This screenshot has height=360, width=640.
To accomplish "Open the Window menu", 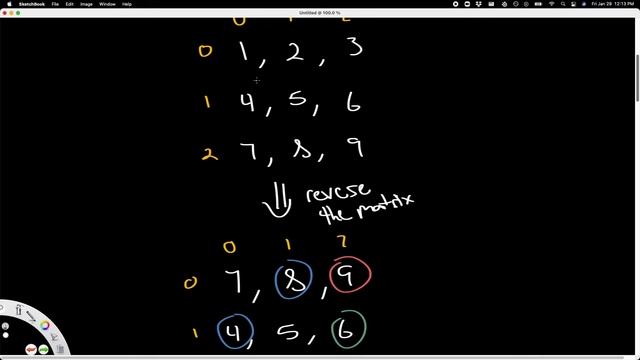I will click(107, 4).
